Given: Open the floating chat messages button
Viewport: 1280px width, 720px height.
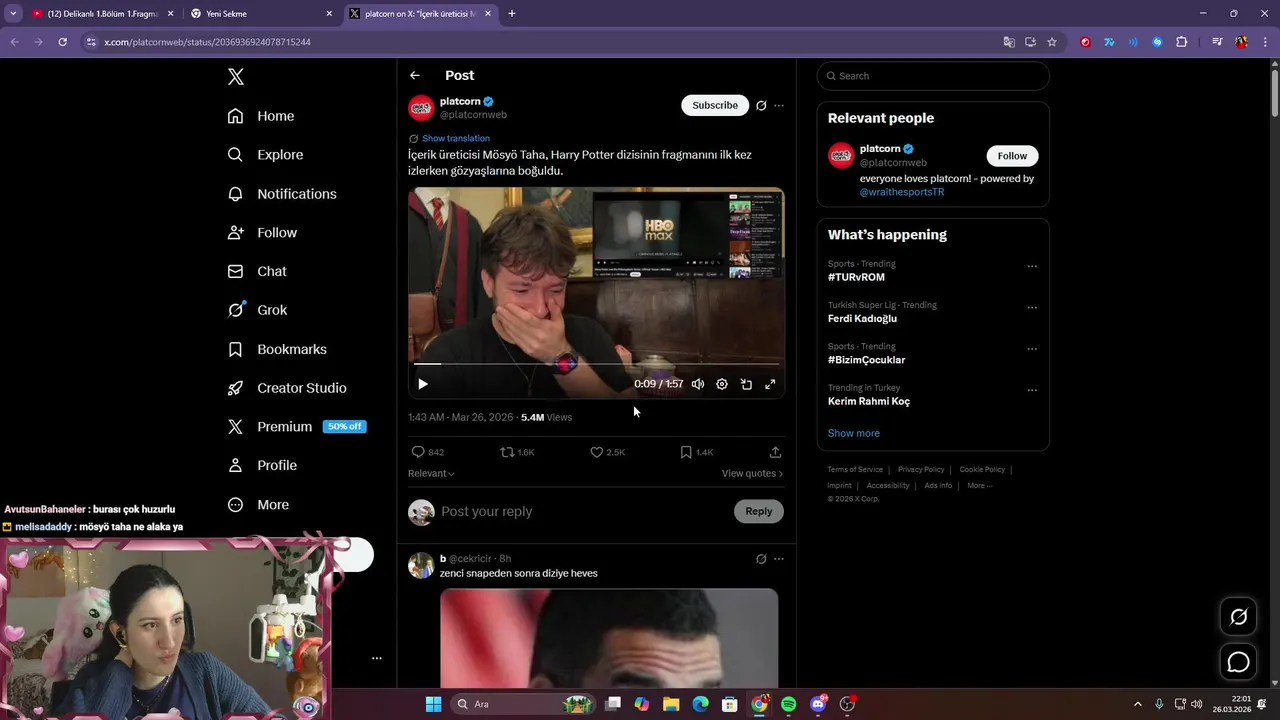Looking at the screenshot, I should tap(1238, 662).
